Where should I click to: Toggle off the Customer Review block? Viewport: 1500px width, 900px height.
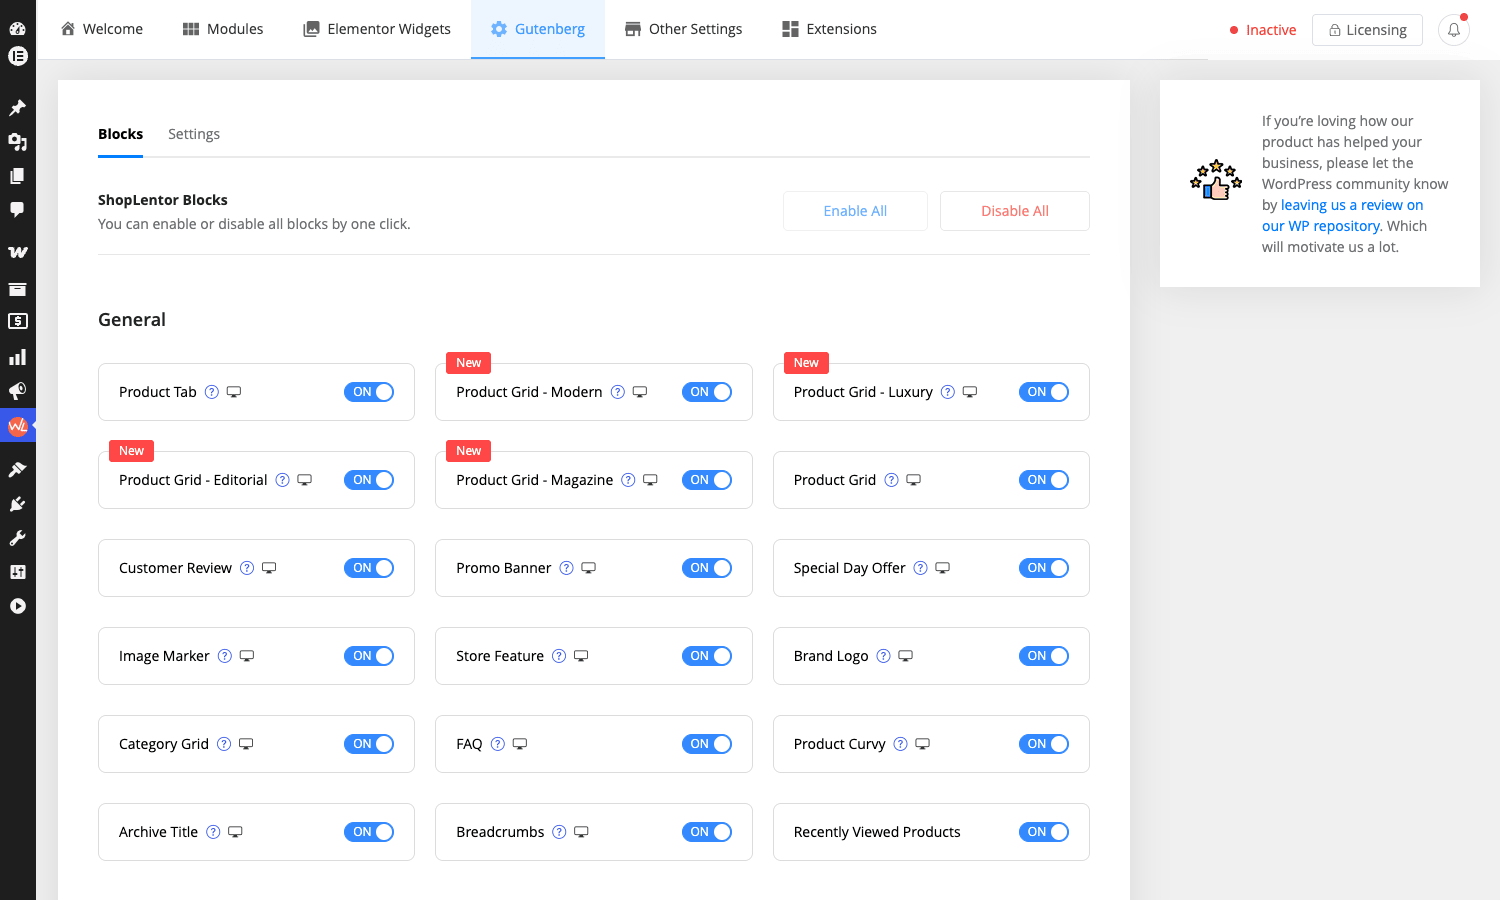(369, 568)
